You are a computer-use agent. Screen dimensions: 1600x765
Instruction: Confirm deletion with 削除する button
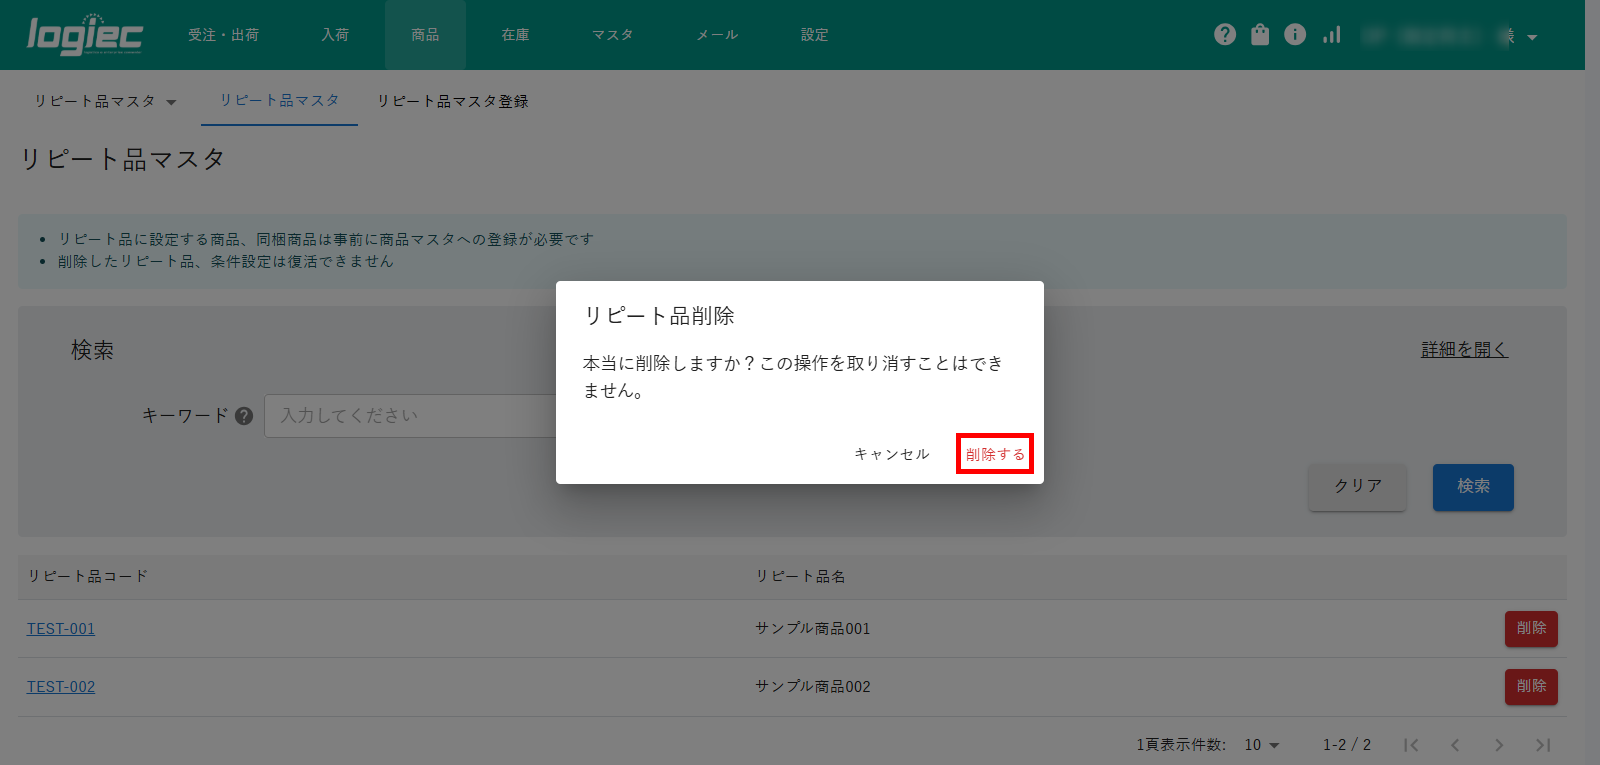coord(994,454)
